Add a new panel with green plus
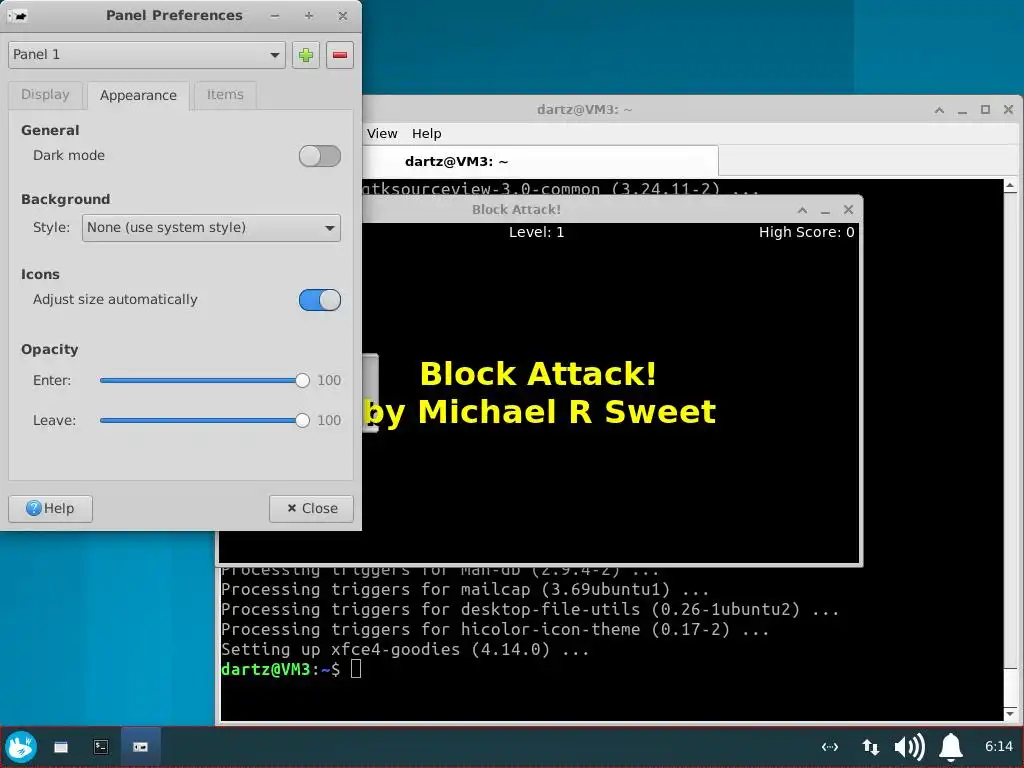Viewport: 1024px width, 768px height. click(x=306, y=55)
